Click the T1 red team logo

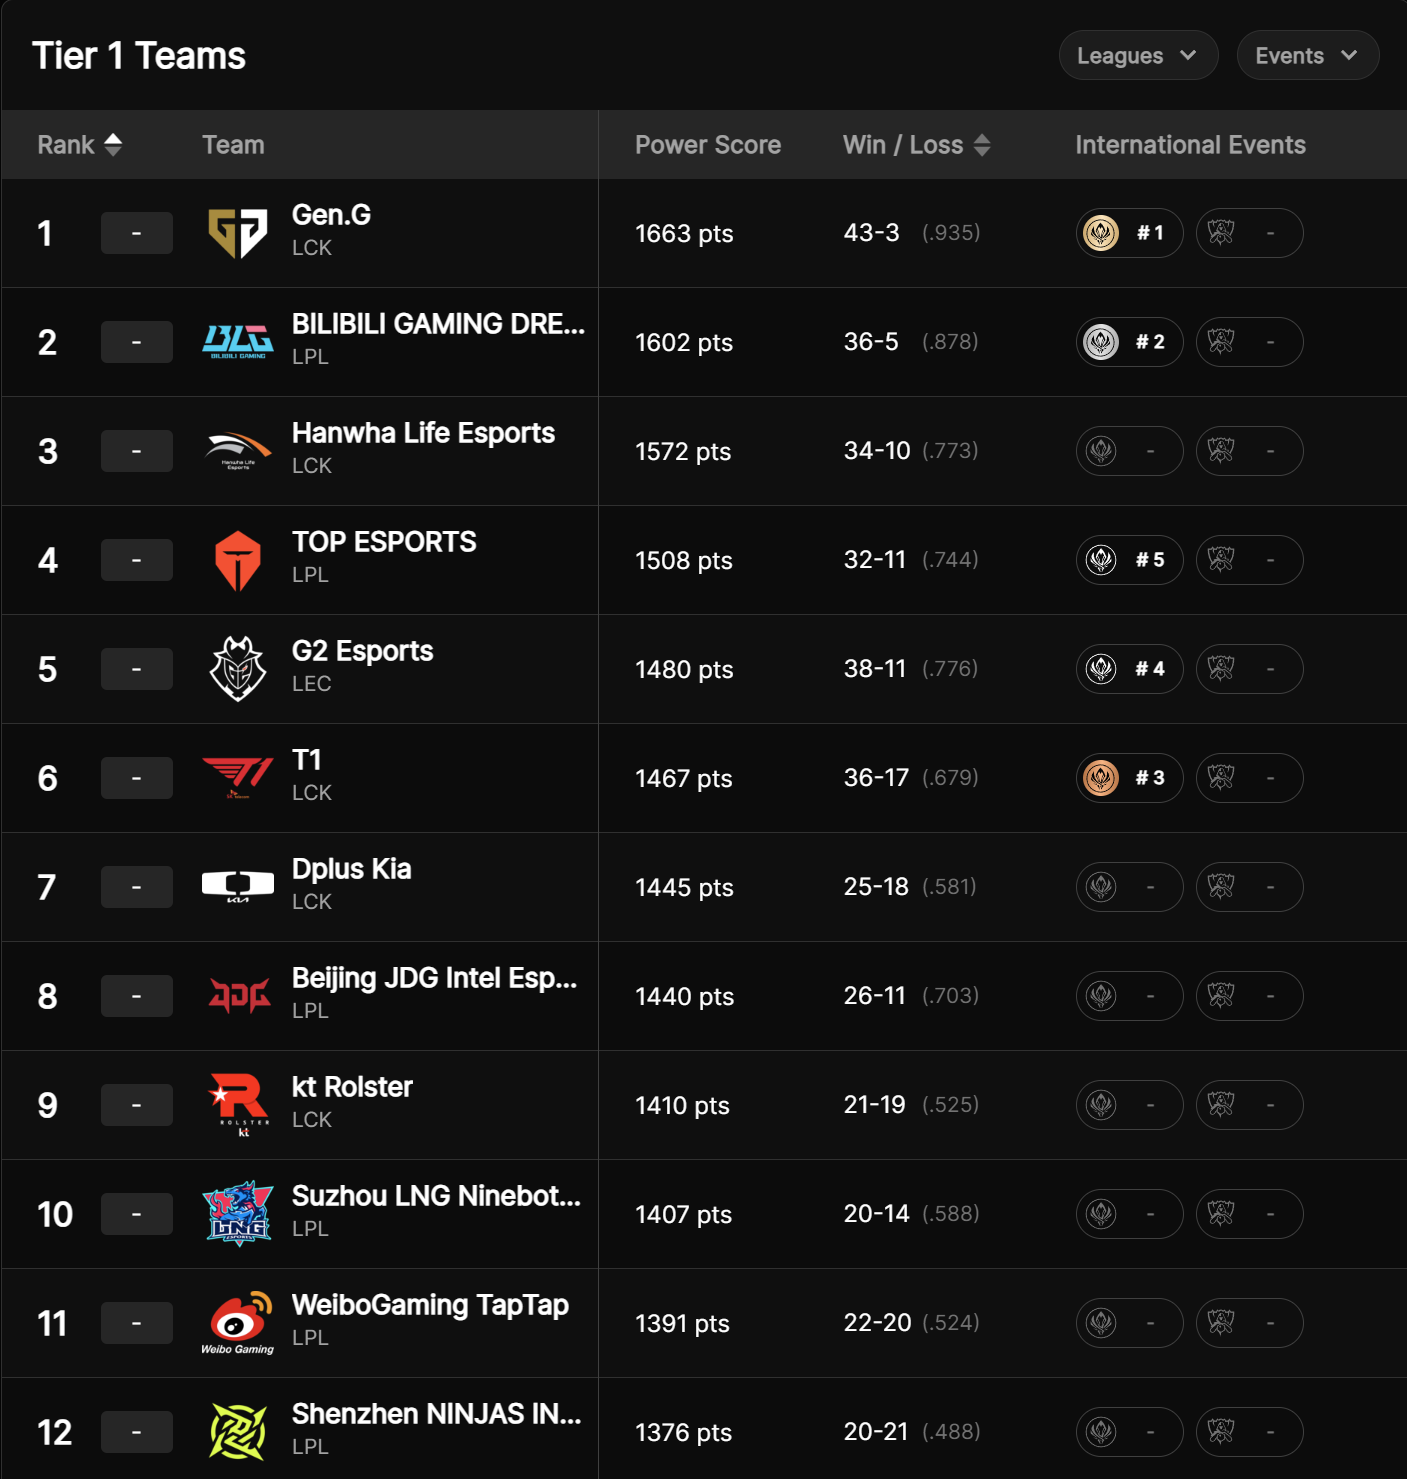238,778
